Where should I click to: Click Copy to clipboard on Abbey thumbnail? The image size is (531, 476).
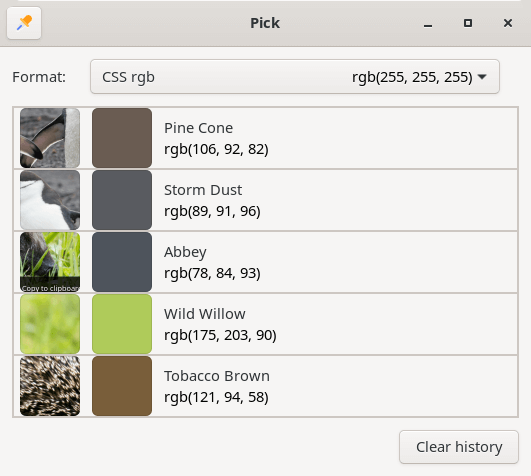50,288
